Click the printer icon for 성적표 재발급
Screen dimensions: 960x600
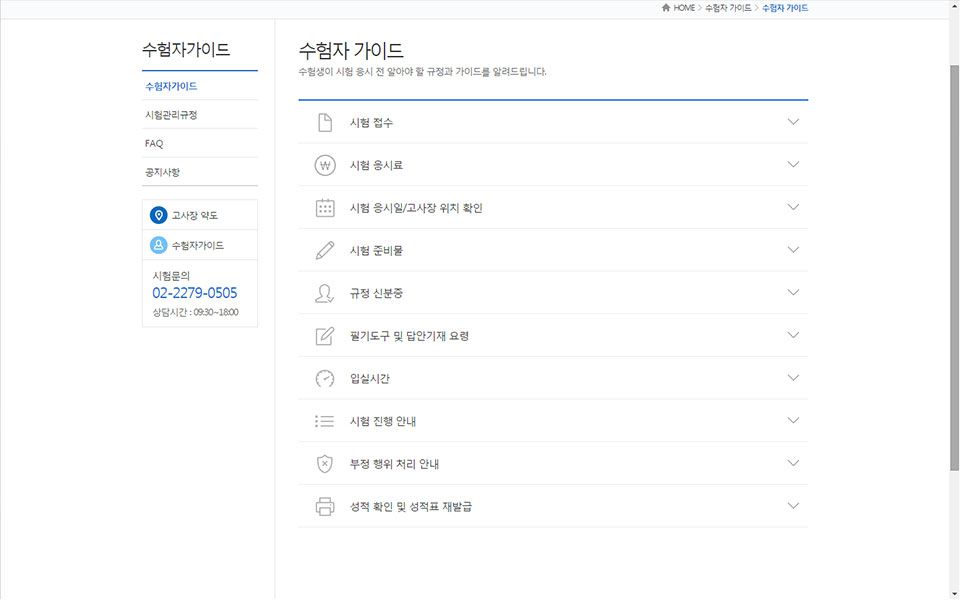pyautogui.click(x=324, y=507)
